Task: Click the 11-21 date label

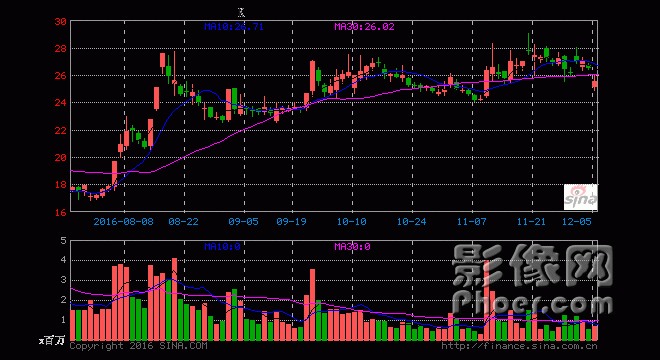Action: [x=531, y=221]
